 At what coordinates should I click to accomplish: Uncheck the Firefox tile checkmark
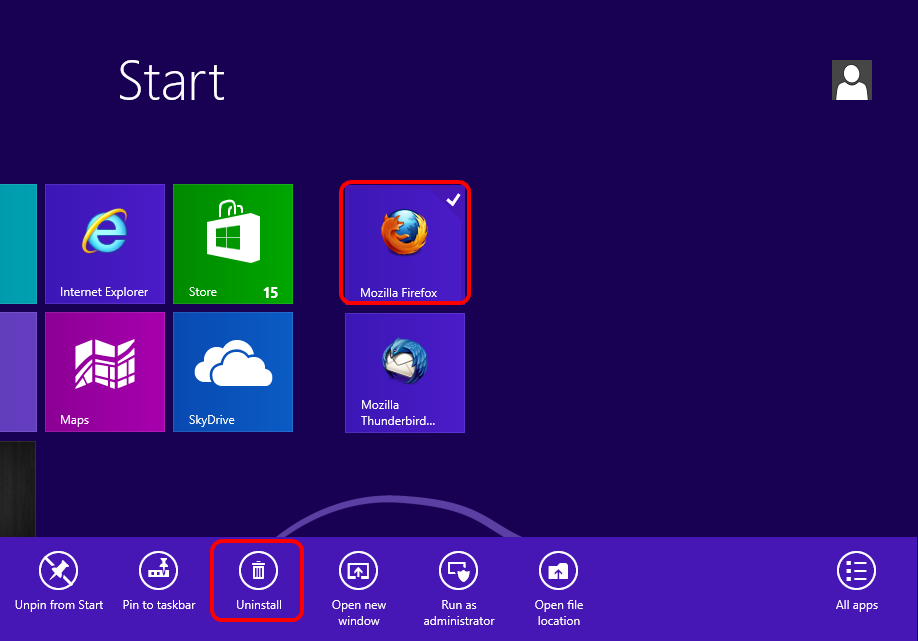click(x=453, y=200)
